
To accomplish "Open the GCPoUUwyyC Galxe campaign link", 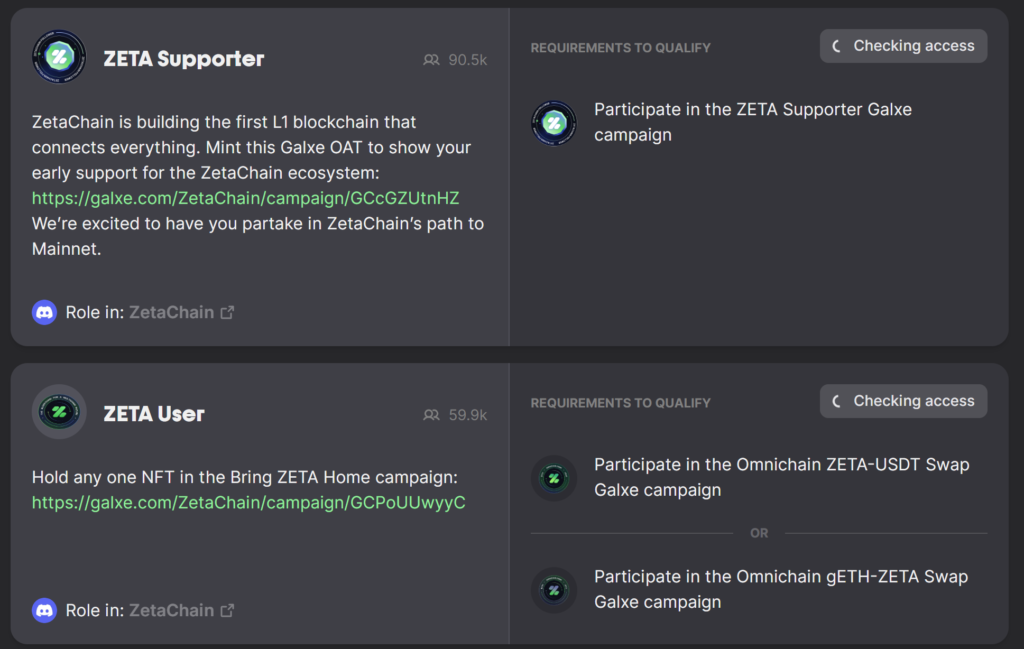I will (x=248, y=502).
